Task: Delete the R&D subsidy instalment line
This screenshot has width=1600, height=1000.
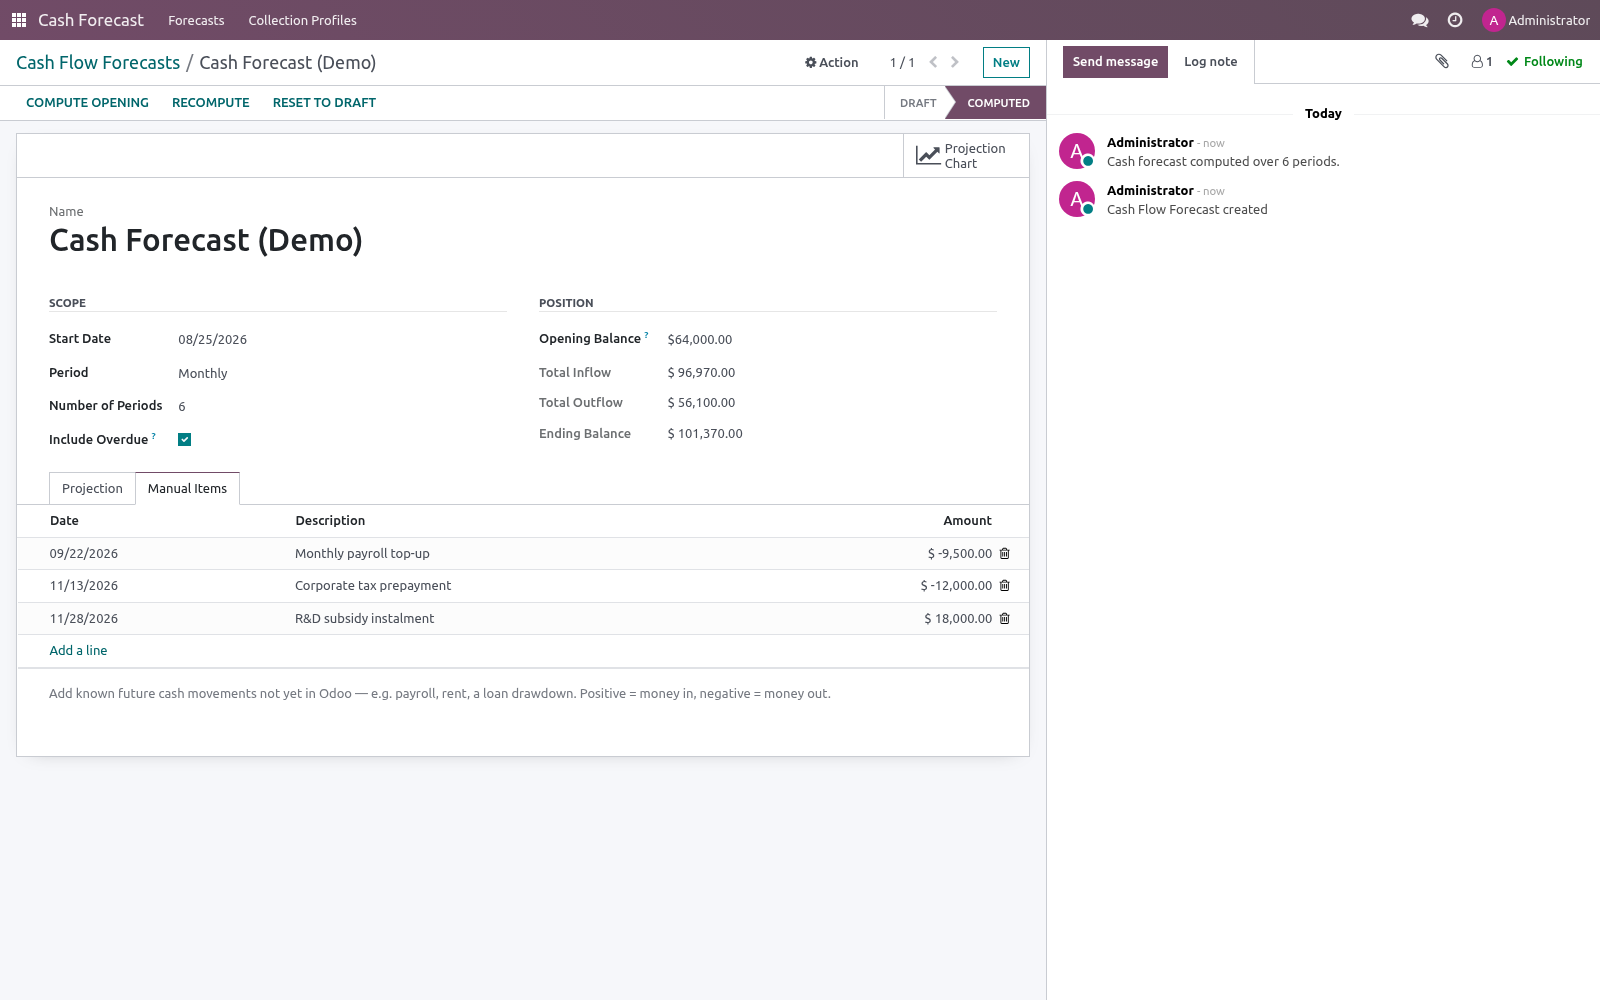Action: tap(1005, 619)
